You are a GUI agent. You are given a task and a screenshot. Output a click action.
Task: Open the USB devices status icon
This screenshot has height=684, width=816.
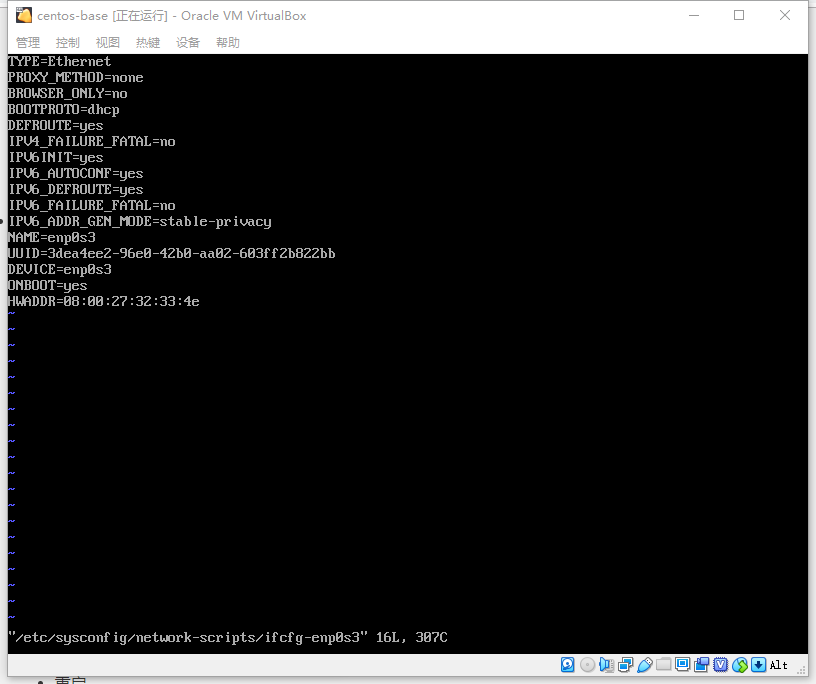[644, 664]
